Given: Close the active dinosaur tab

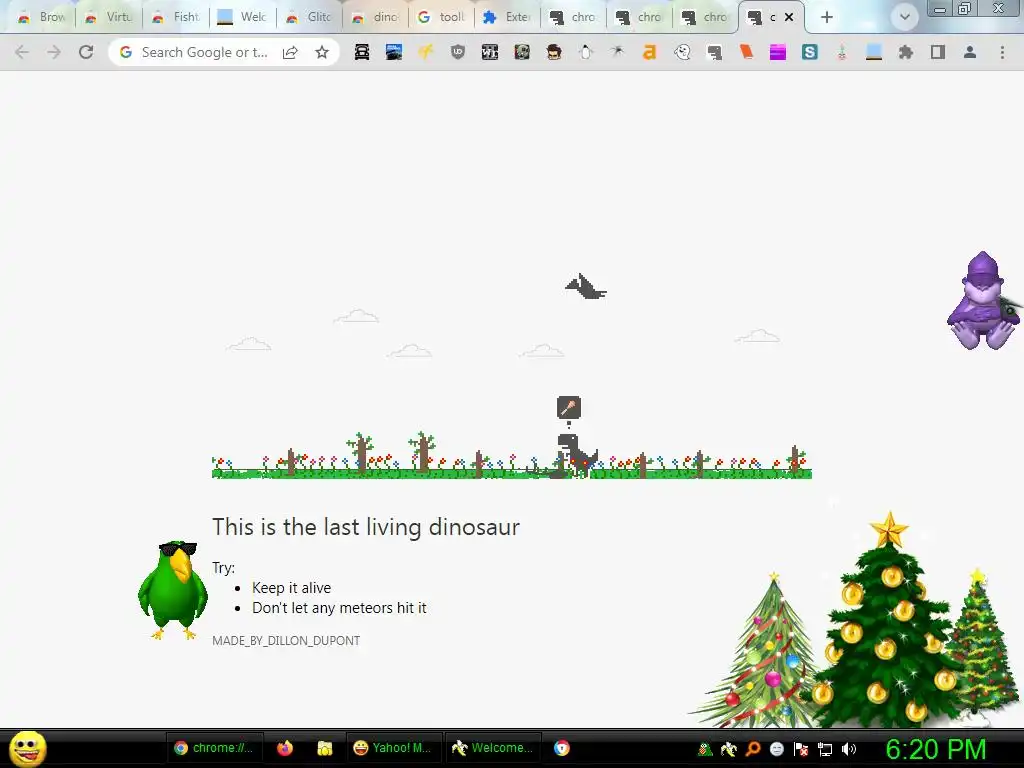Looking at the screenshot, I should [x=789, y=17].
